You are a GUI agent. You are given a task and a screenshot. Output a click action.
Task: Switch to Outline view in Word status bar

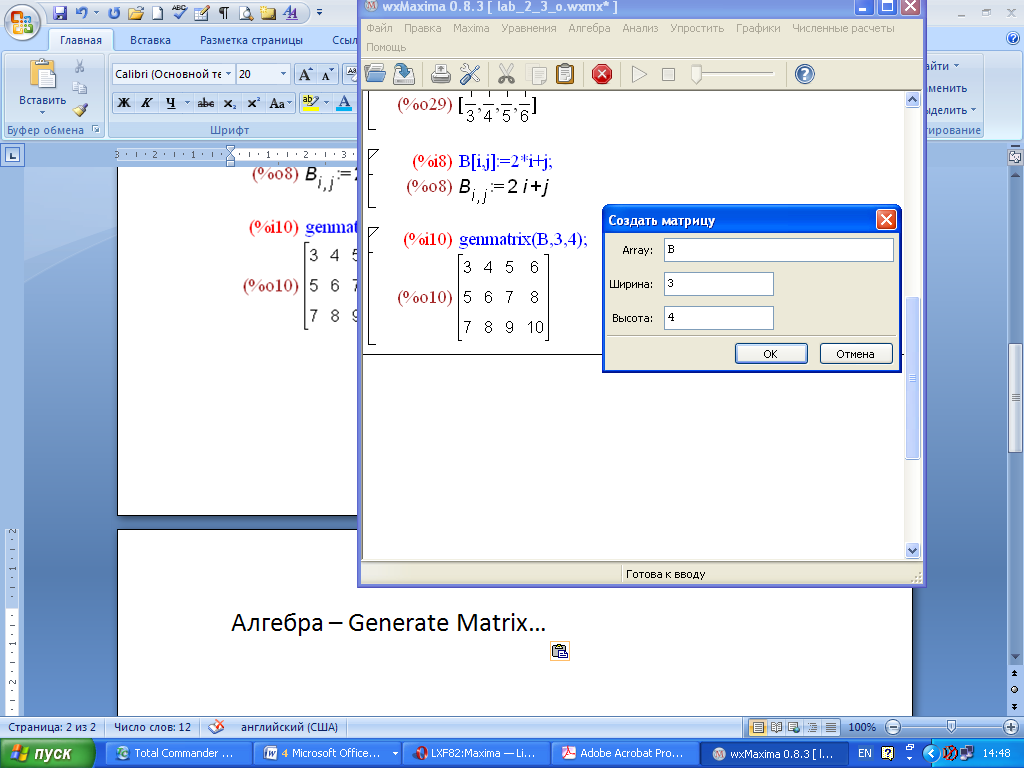pos(812,727)
